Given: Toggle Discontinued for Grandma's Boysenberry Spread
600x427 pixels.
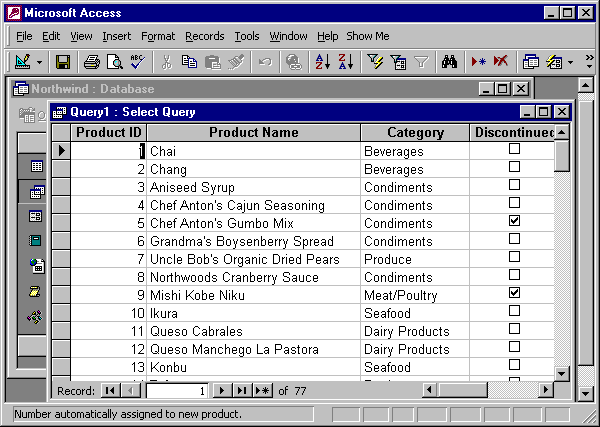Looking at the screenshot, I should (x=514, y=239).
